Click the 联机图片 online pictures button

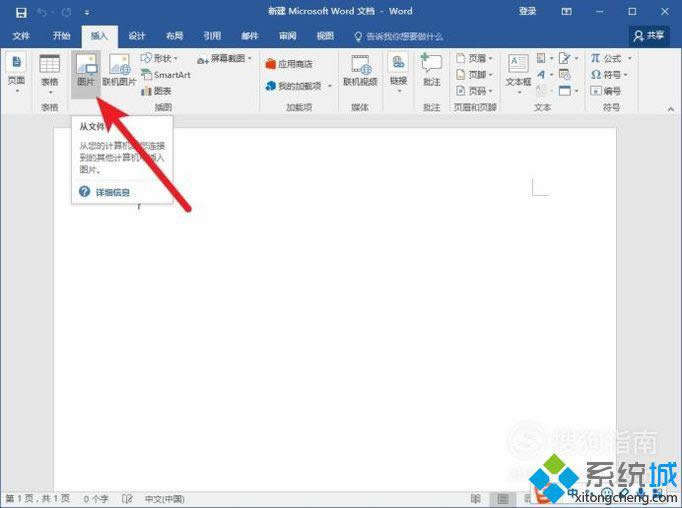[x=119, y=70]
